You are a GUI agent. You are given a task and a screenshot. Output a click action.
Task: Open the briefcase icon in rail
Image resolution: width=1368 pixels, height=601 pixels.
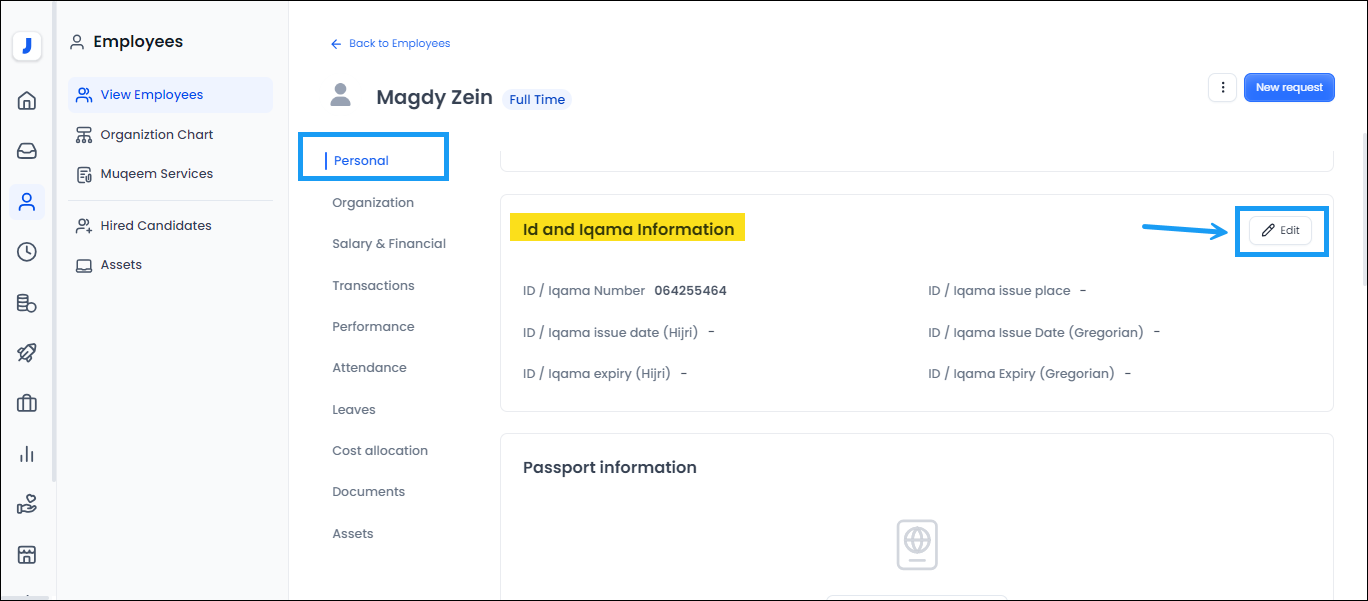pyautogui.click(x=27, y=404)
